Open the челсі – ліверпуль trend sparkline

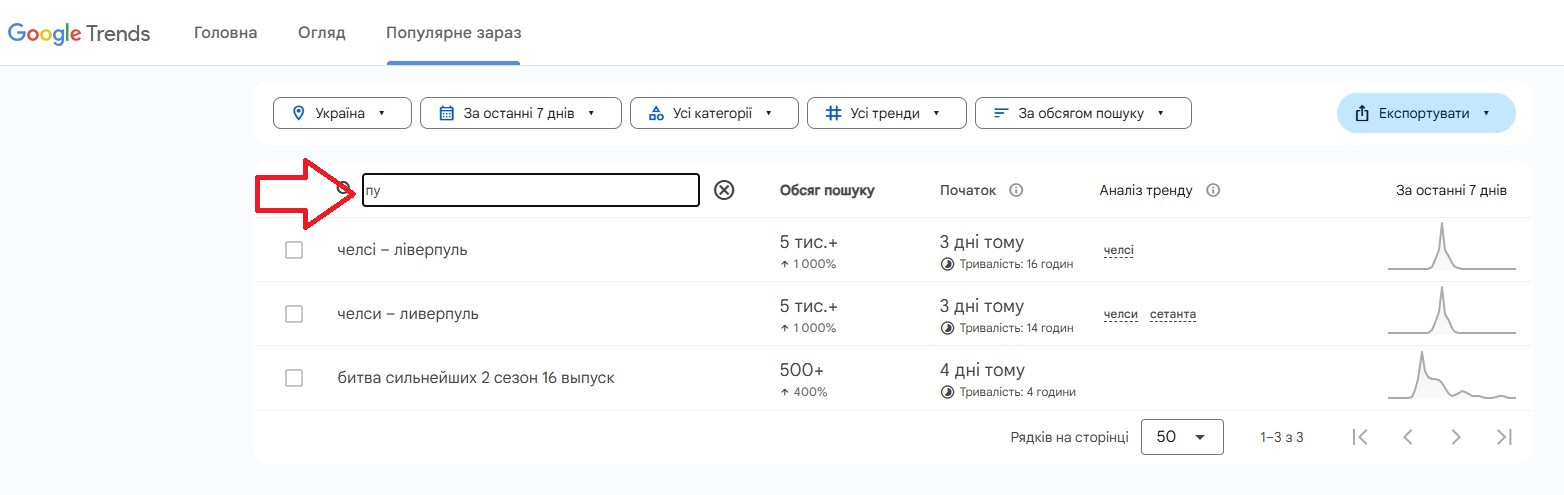[x=1452, y=247]
